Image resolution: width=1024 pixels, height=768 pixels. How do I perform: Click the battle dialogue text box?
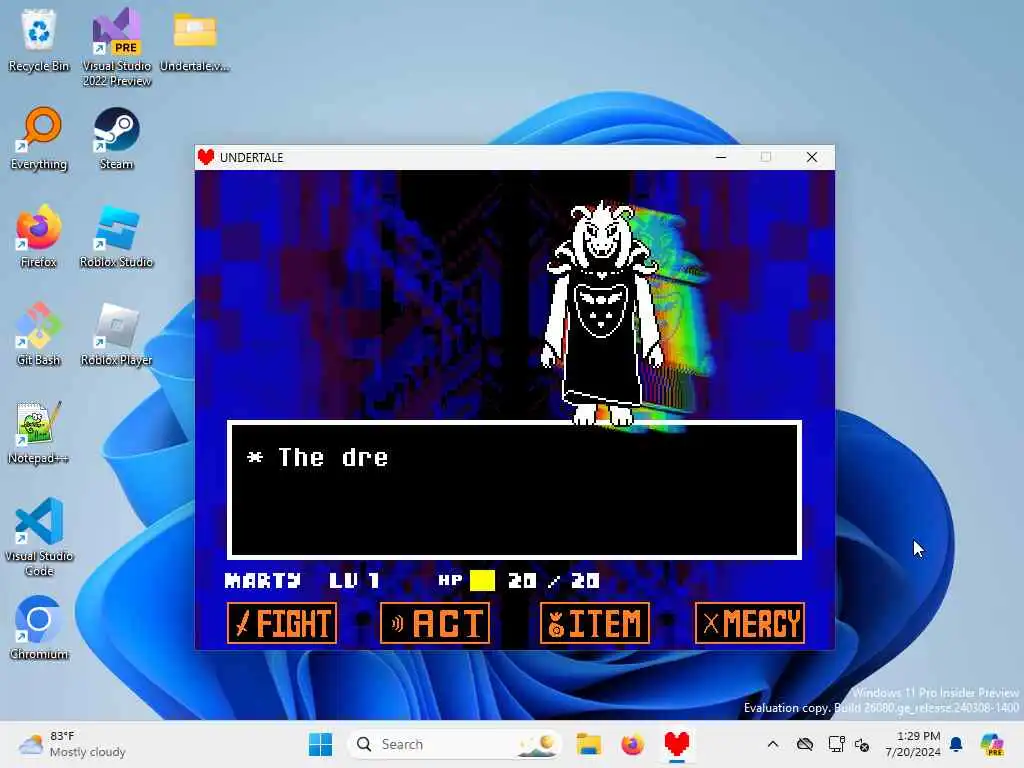(514, 490)
